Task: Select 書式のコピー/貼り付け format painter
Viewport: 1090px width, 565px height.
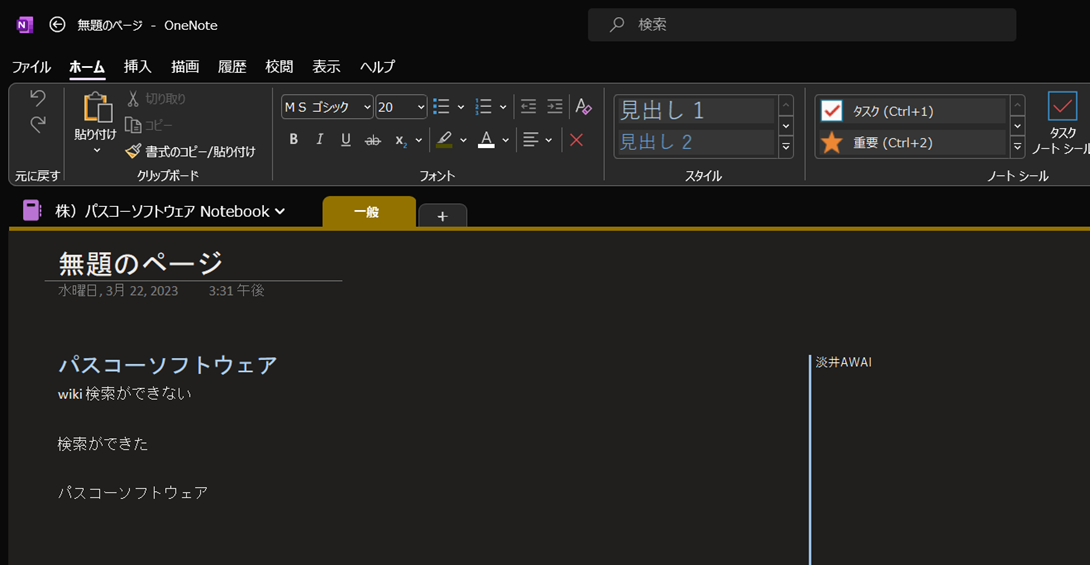Action: (x=190, y=152)
